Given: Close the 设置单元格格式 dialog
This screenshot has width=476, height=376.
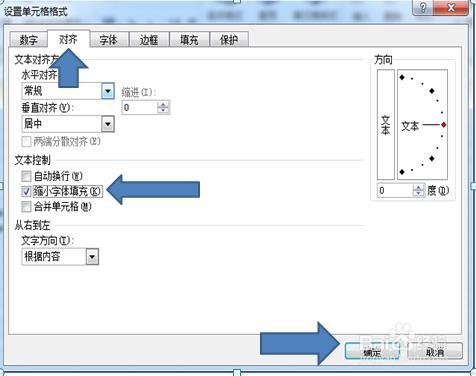Looking at the screenshot, I should pyautogui.click(x=451, y=7).
